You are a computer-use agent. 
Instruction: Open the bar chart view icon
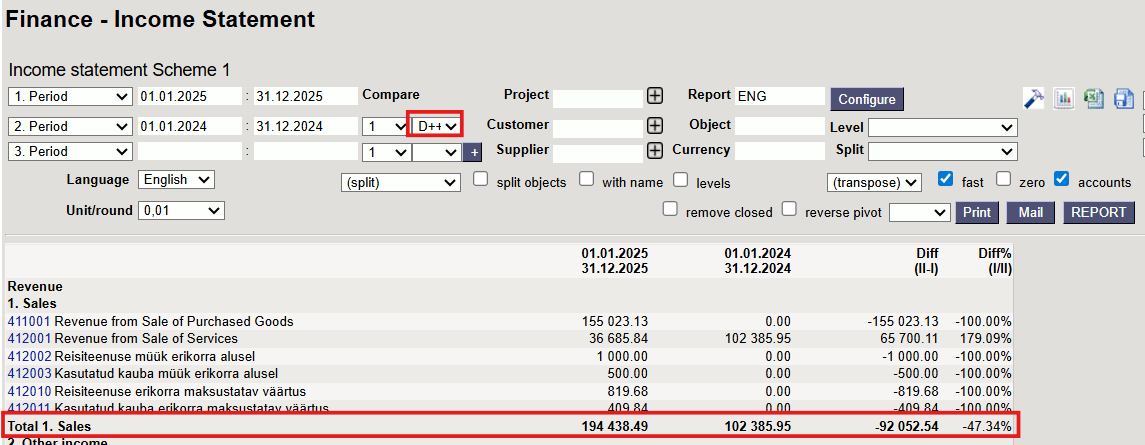(x=1064, y=98)
